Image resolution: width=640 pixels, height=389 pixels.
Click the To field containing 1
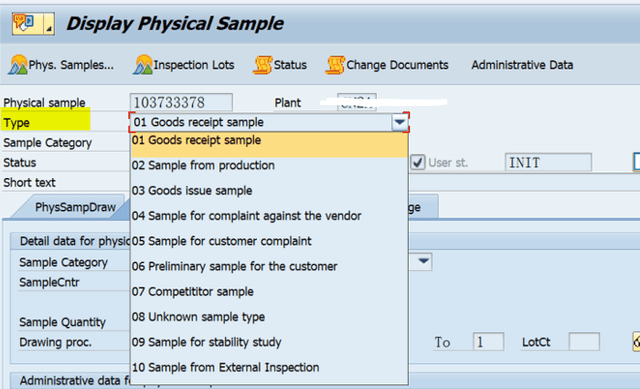488,342
